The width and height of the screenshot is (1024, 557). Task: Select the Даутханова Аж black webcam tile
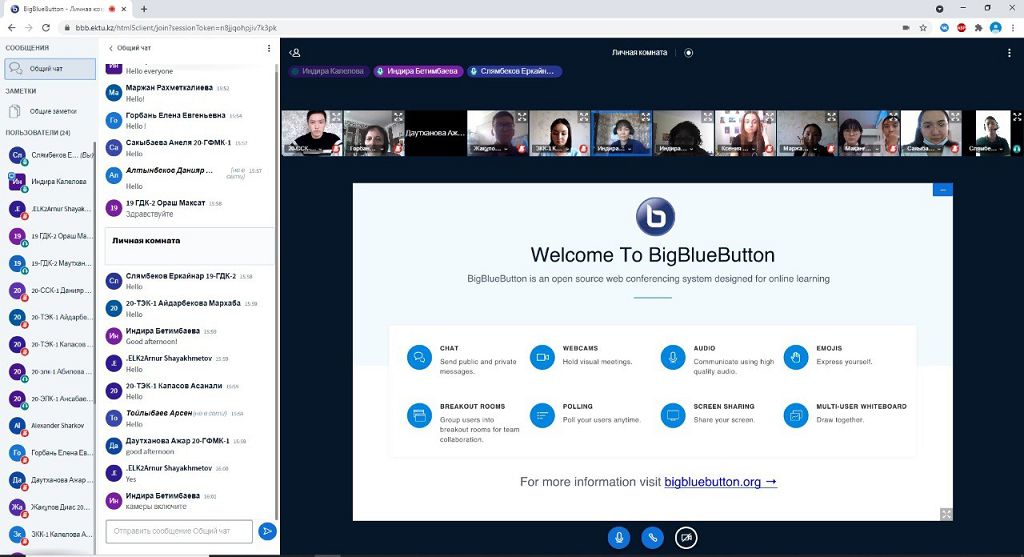click(x=436, y=133)
